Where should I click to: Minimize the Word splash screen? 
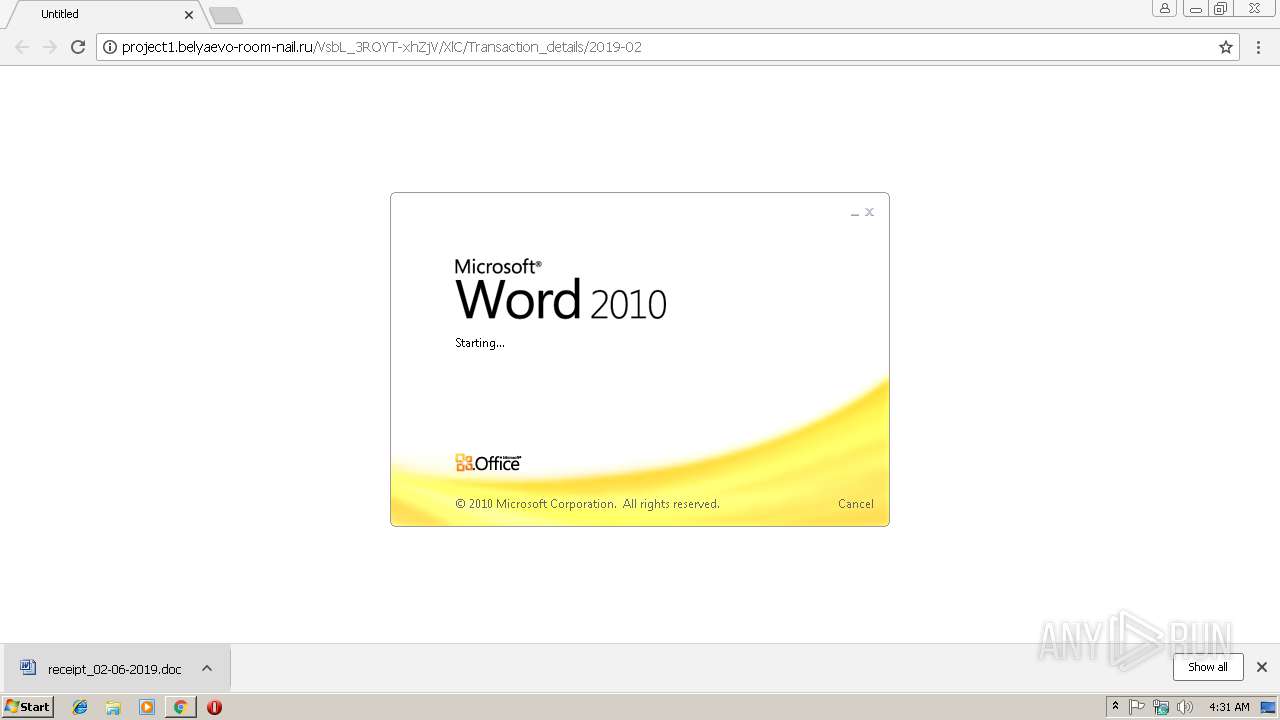tap(855, 213)
